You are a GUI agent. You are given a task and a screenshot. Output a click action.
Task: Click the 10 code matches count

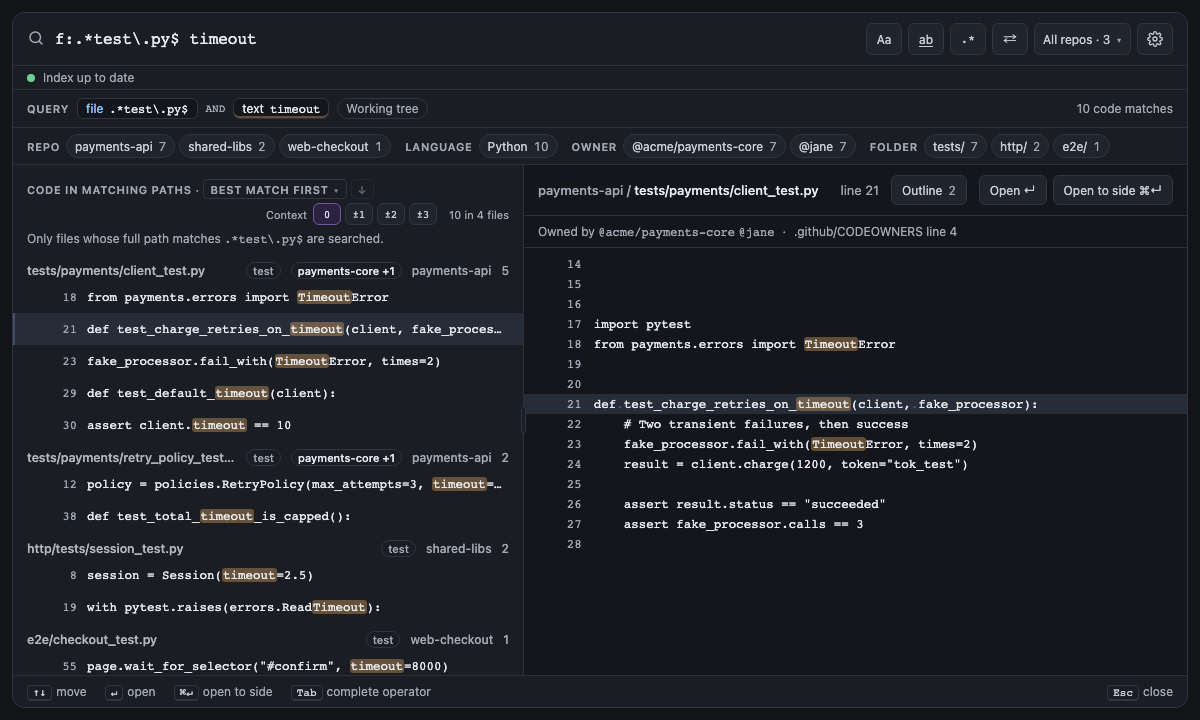[1124, 109]
